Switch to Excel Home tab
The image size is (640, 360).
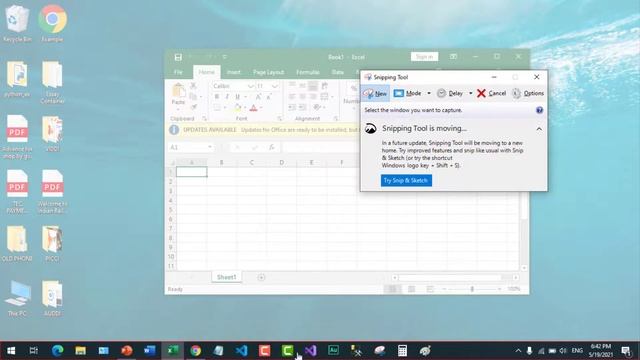pos(207,72)
